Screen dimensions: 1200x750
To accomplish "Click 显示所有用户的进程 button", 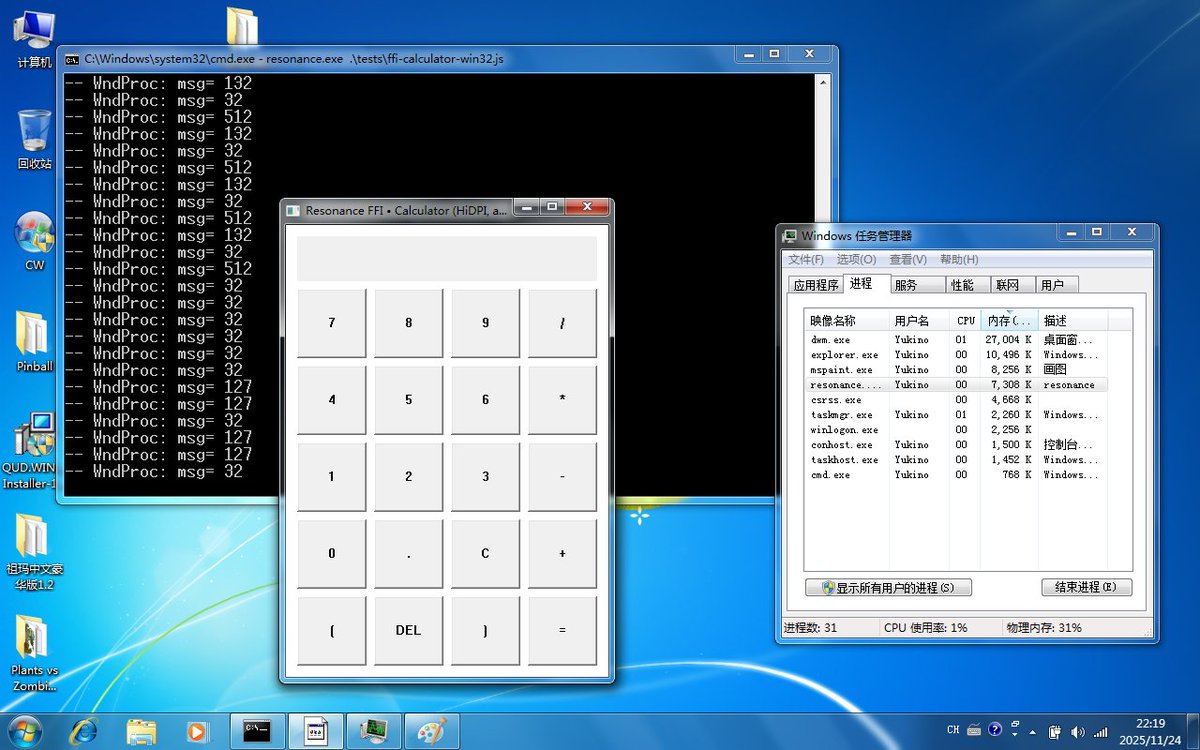I will [x=888, y=587].
